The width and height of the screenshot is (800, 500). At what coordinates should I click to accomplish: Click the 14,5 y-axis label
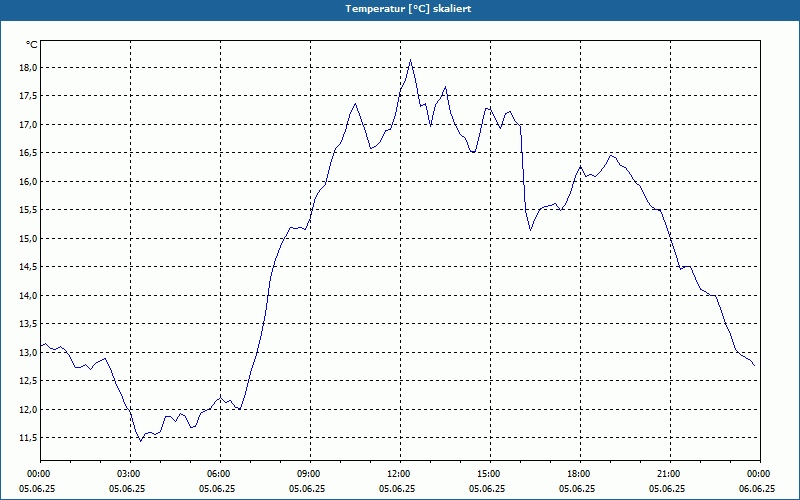tap(28, 267)
